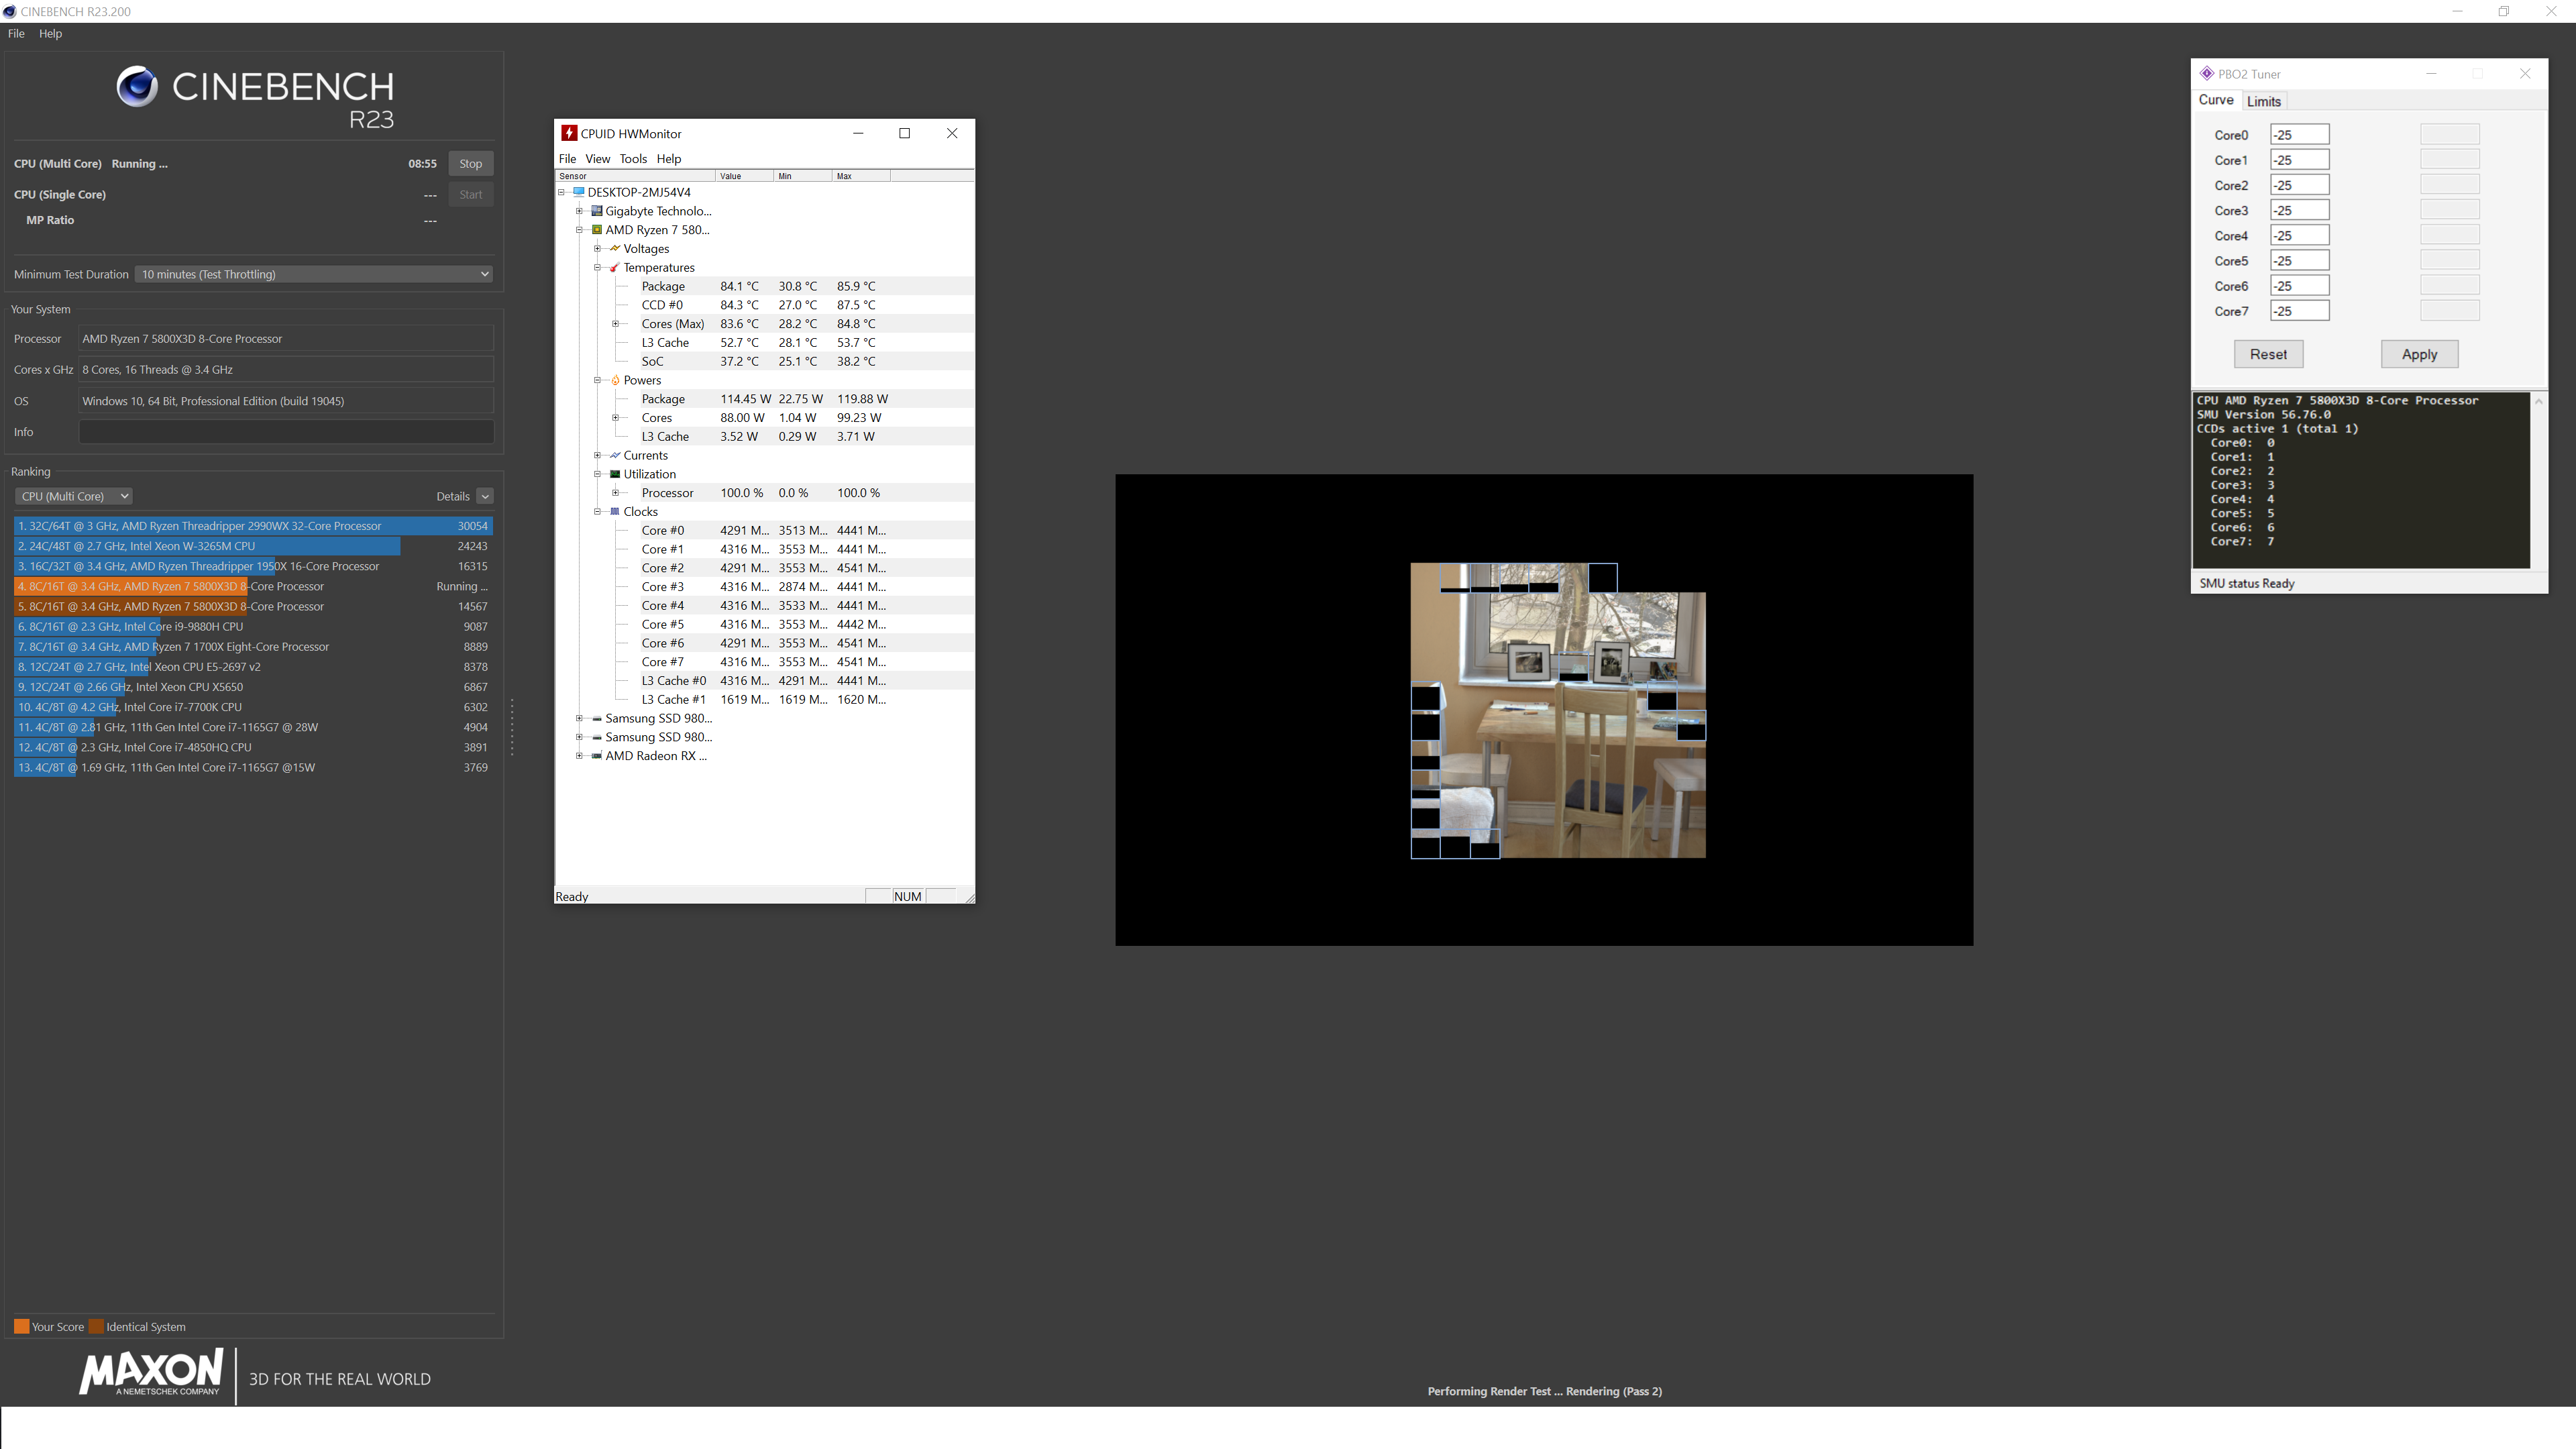Expand the first Samsung SSD 980 node
The width and height of the screenshot is (2576, 1449).
(x=579, y=718)
